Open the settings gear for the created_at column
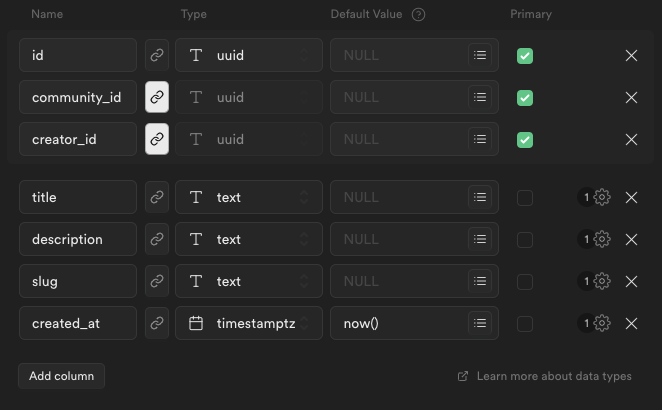662x410 pixels. (601, 323)
